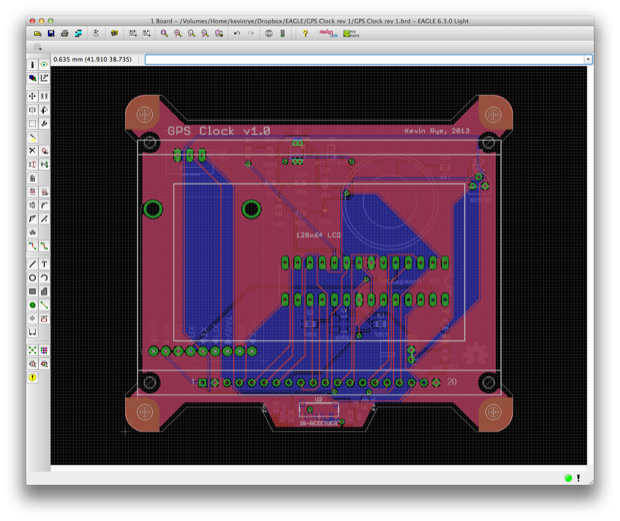Click the Go traffic light icon
This screenshot has width=620, height=521.
point(282,34)
